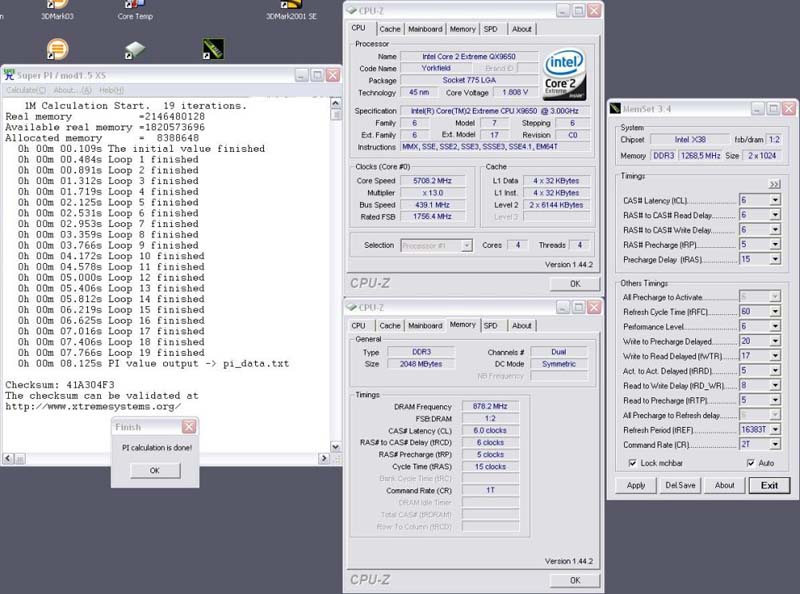Minimize the MemSet 3.4 window
Screen dimensions: 800x594
pyautogui.click(x=757, y=108)
